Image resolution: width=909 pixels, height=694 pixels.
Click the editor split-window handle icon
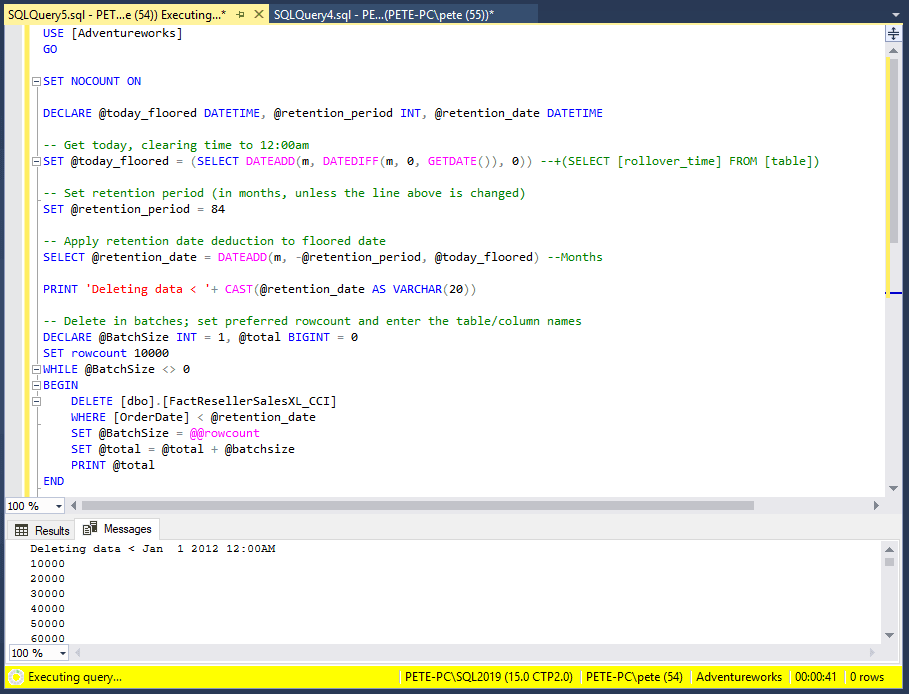point(893,33)
